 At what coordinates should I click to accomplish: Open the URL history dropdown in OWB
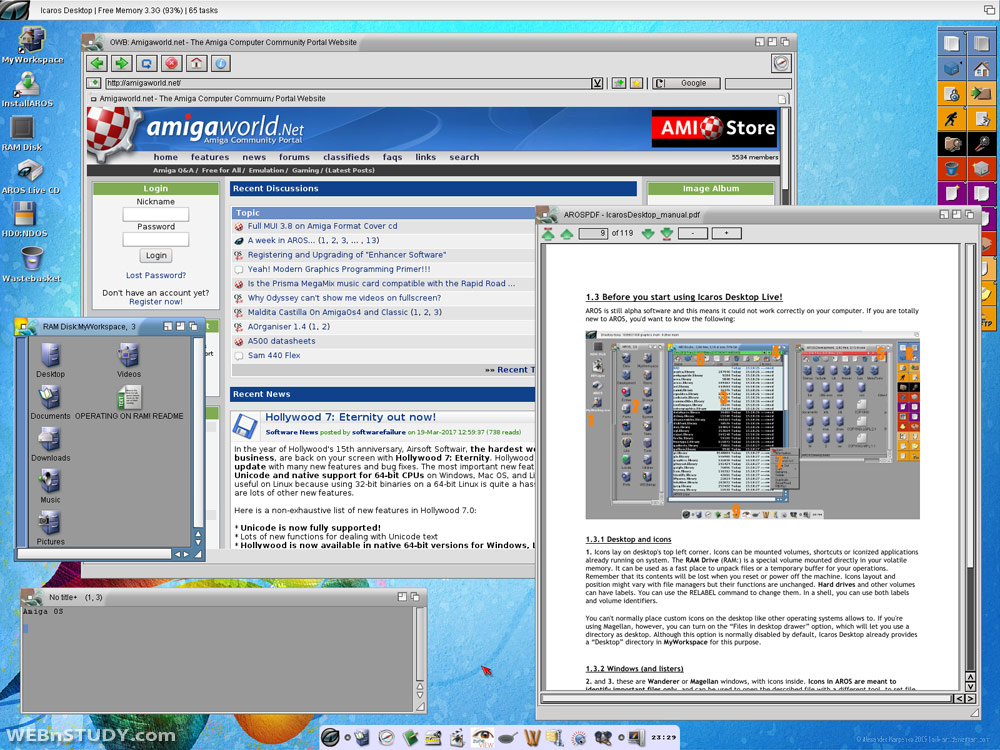(x=597, y=83)
